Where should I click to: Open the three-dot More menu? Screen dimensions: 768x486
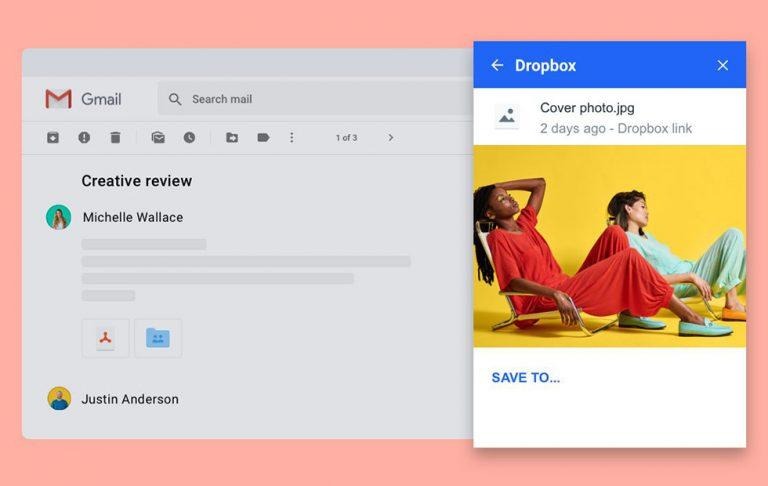(x=292, y=138)
